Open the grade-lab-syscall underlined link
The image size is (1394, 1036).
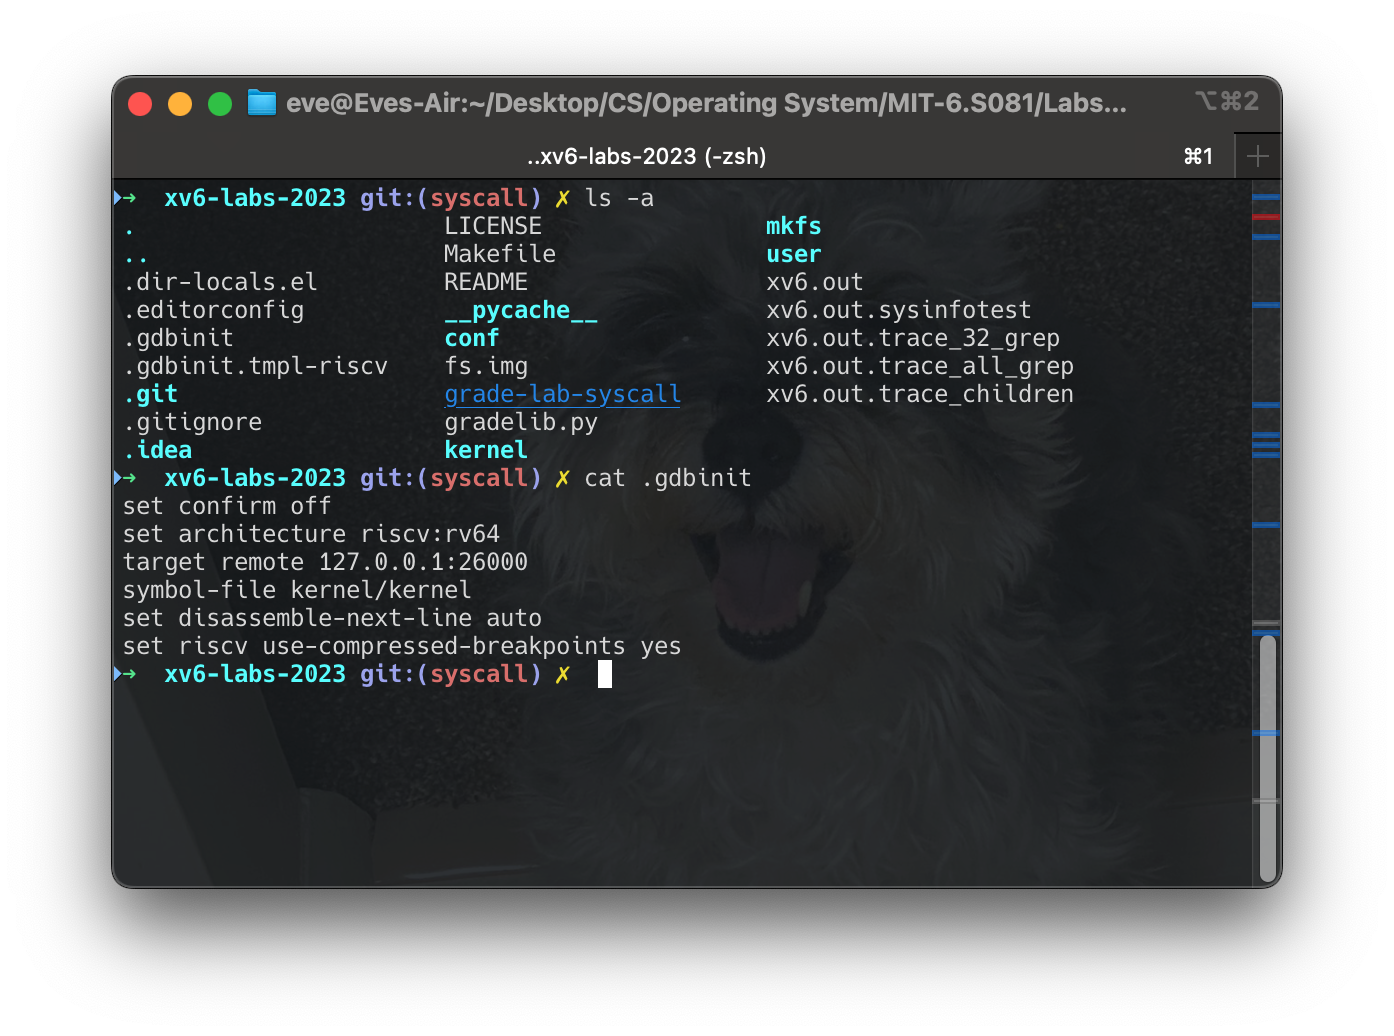562,394
